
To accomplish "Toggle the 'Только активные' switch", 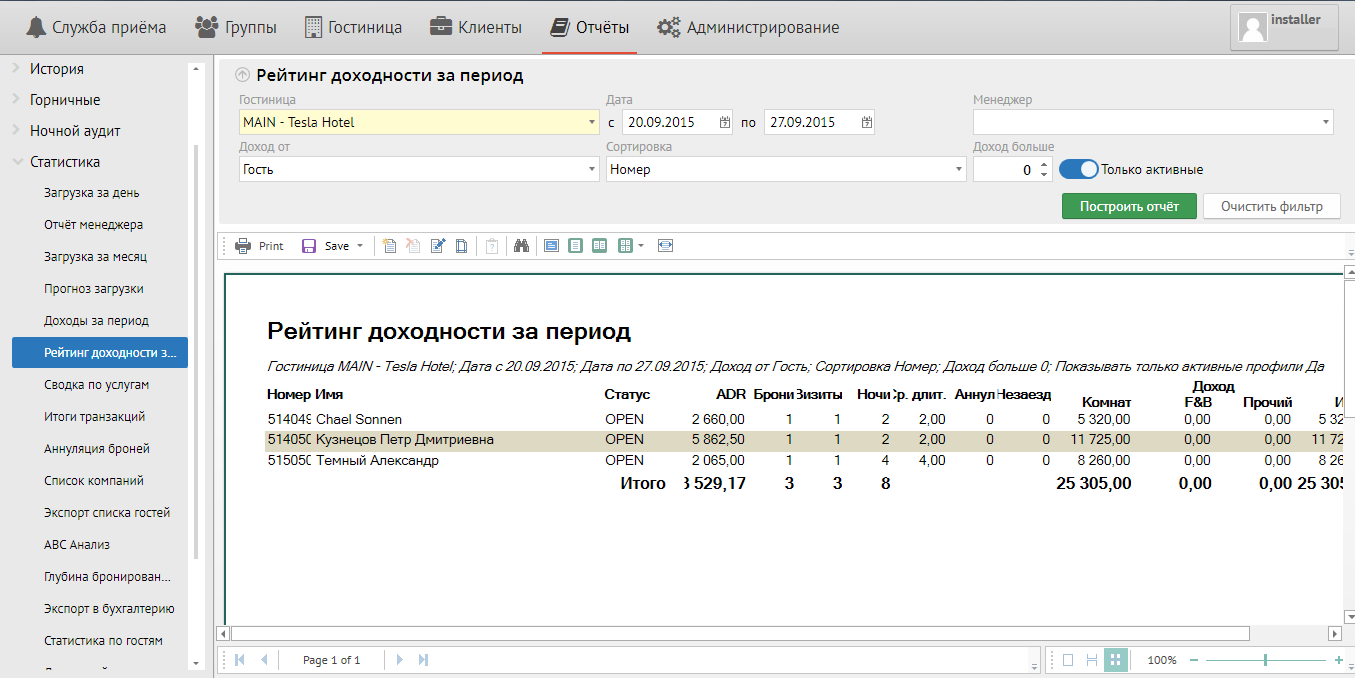I will point(1078,170).
